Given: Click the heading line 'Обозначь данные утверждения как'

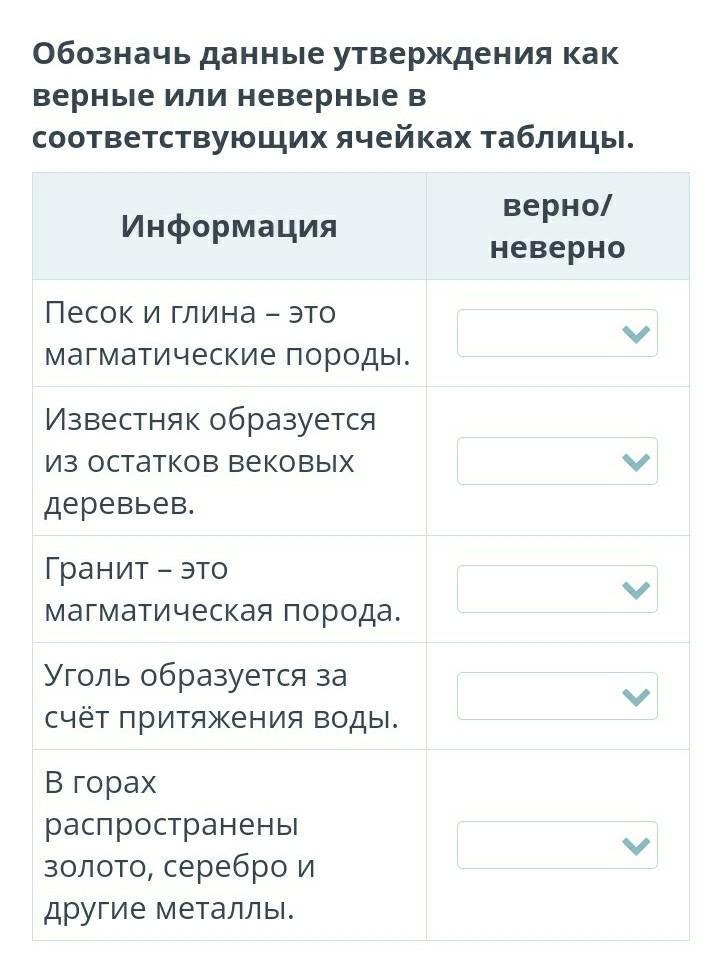Looking at the screenshot, I should pos(325,55).
